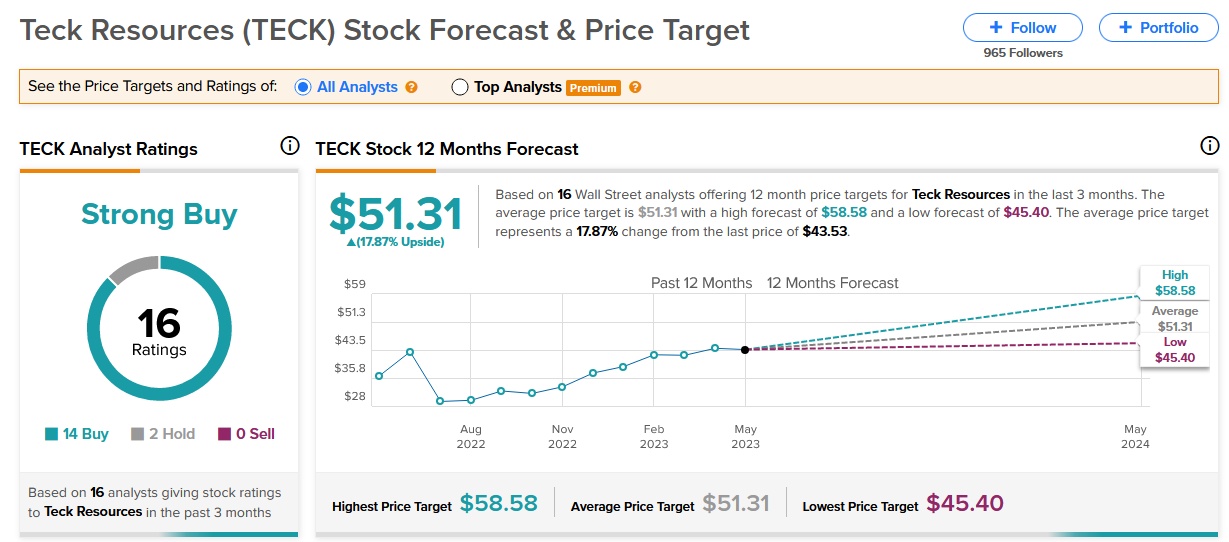
Task: Click May 2023 black data point on chart
Action: coord(745,350)
